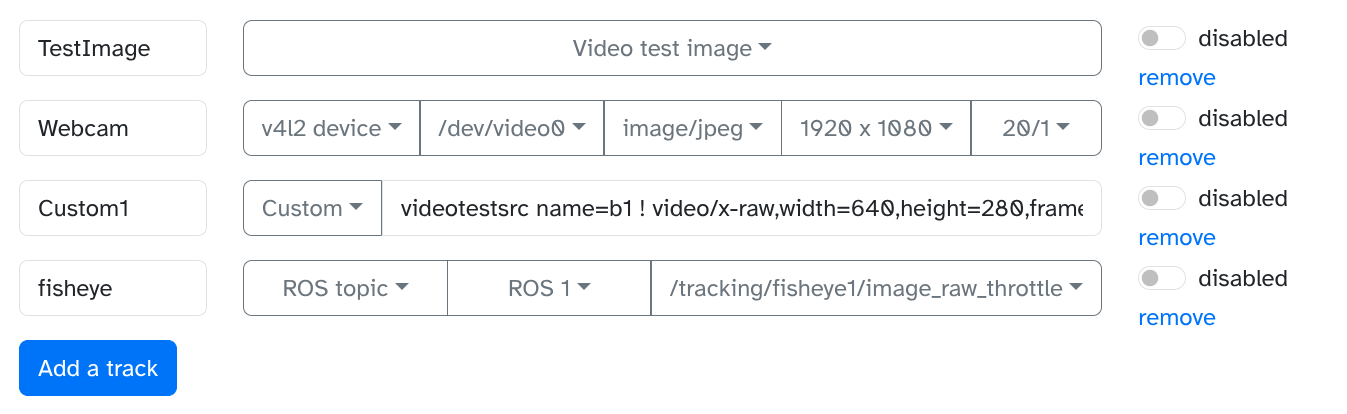Click the Add a track button
Image resolution: width=1347 pixels, height=414 pixels.
(x=98, y=368)
